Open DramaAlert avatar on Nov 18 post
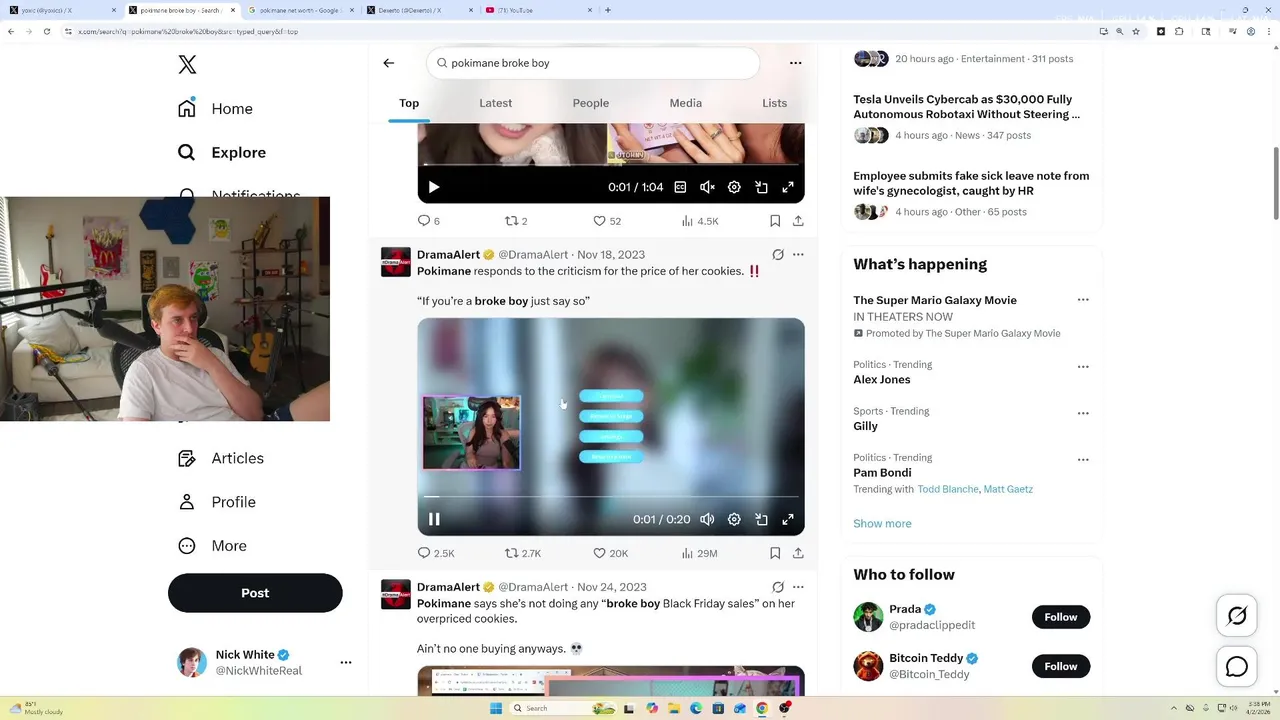 396,262
